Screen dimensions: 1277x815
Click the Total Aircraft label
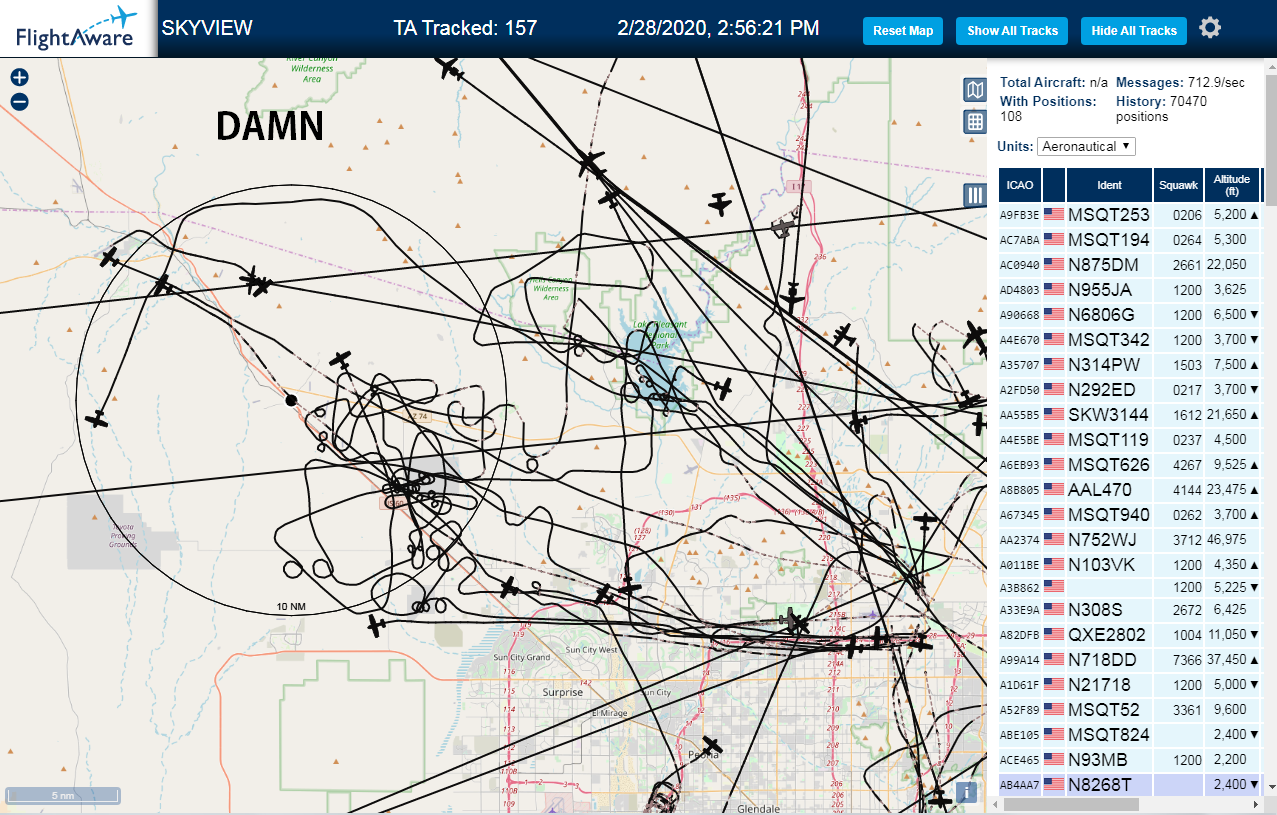[x=1043, y=82]
